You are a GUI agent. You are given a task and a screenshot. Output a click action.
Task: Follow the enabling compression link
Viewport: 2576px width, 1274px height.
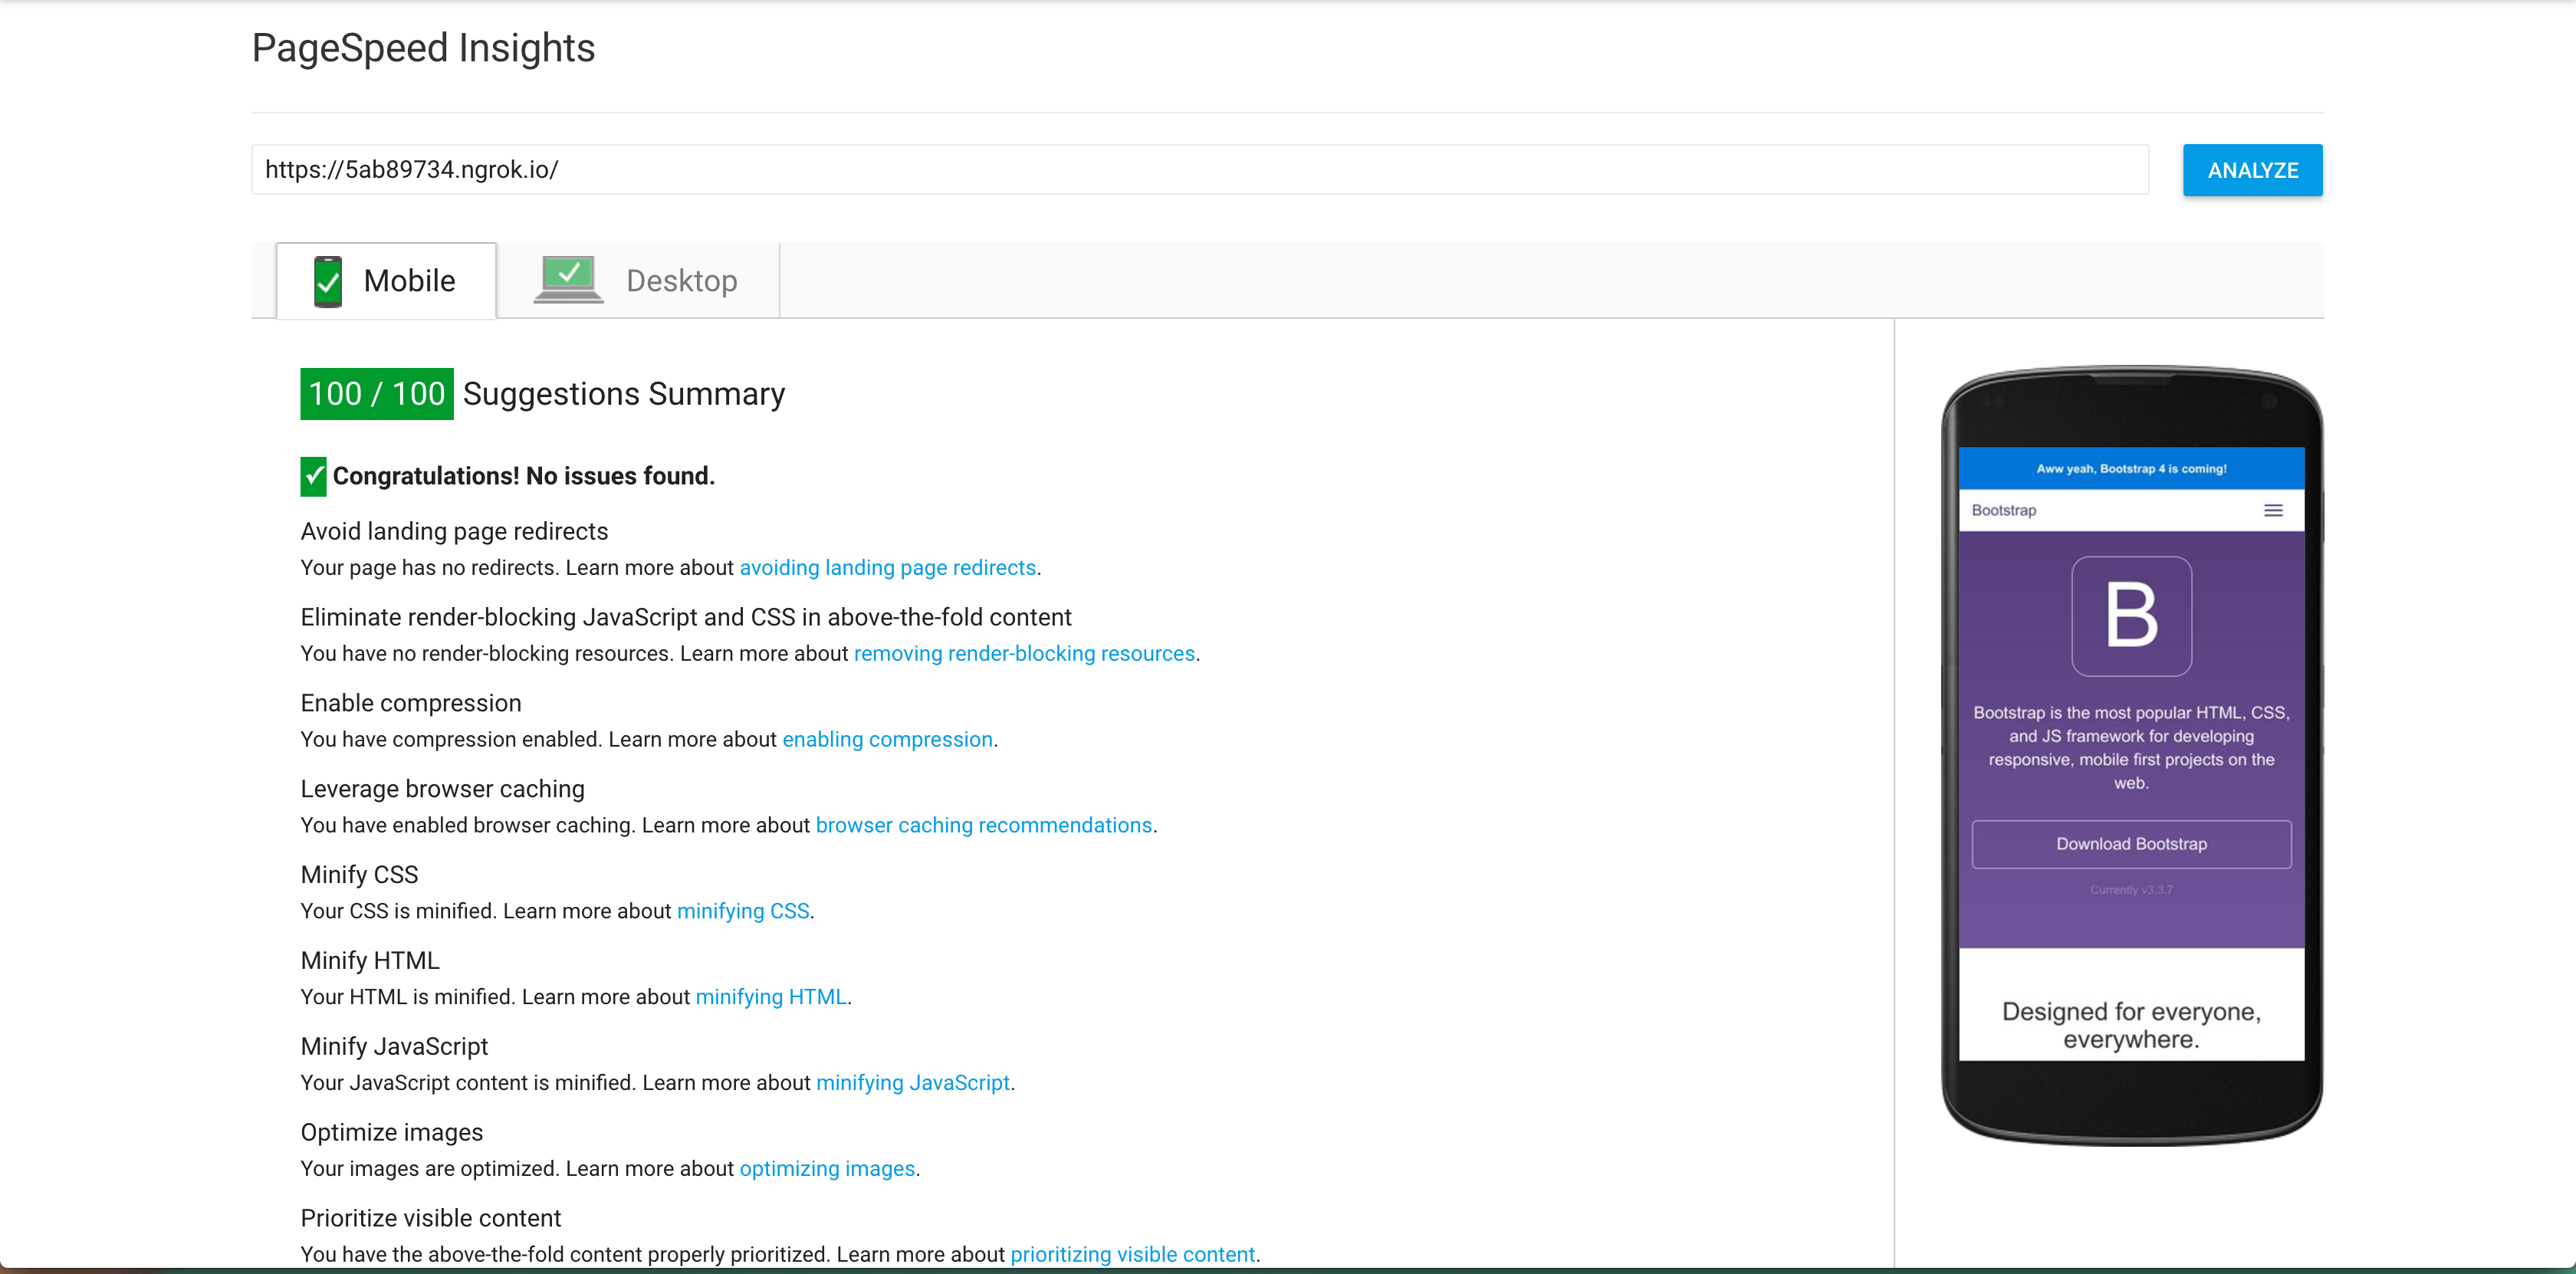[887, 740]
